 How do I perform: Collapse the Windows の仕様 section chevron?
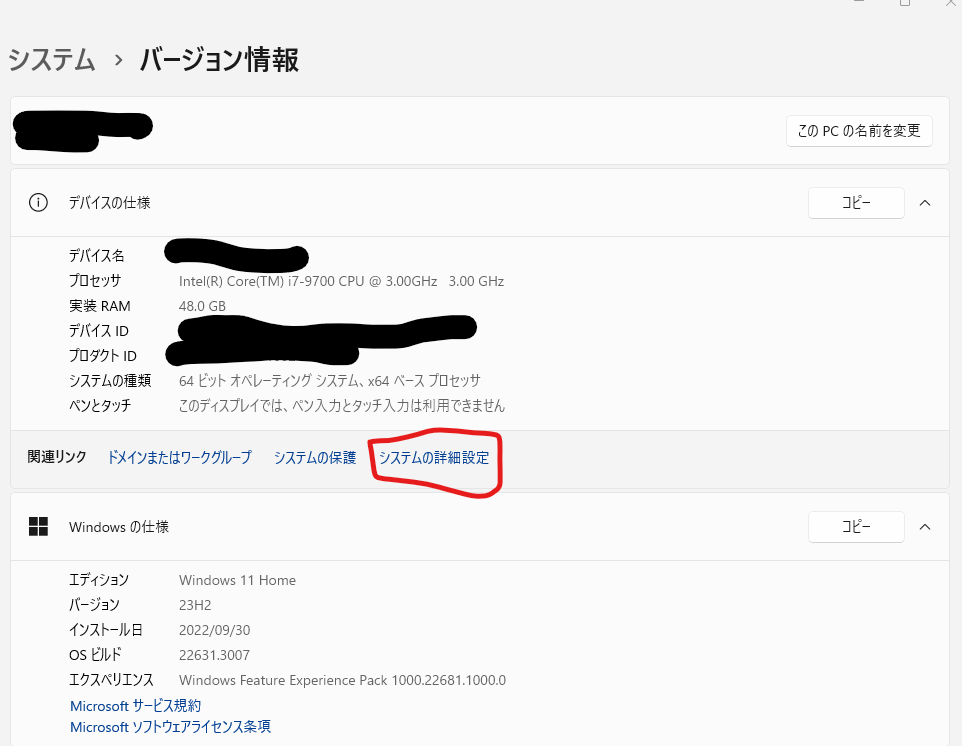click(x=925, y=526)
